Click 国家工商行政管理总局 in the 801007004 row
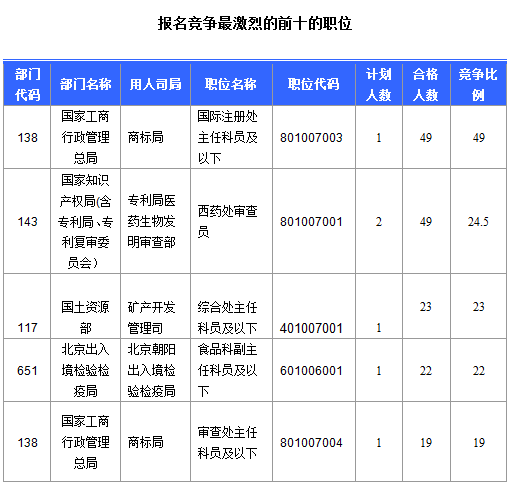 point(85,442)
